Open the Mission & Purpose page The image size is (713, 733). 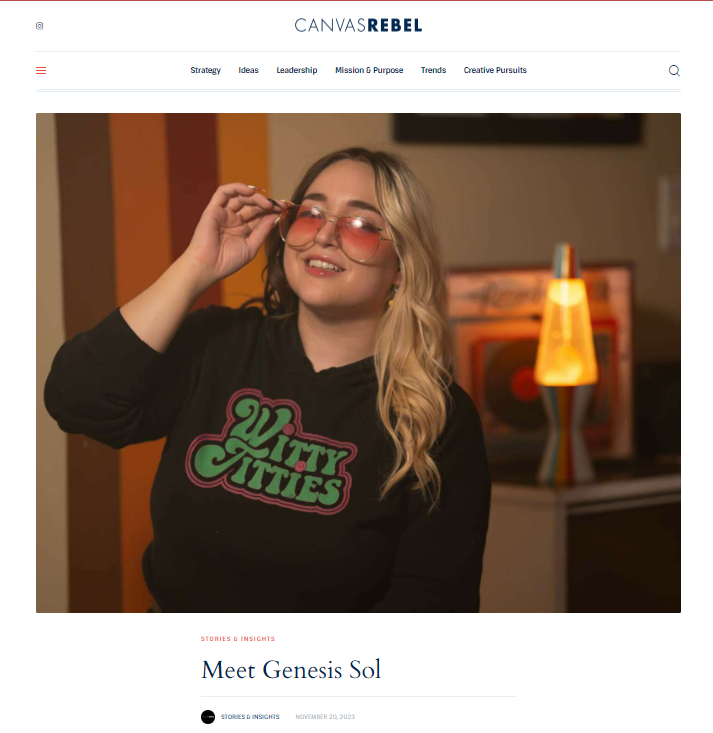pos(369,70)
